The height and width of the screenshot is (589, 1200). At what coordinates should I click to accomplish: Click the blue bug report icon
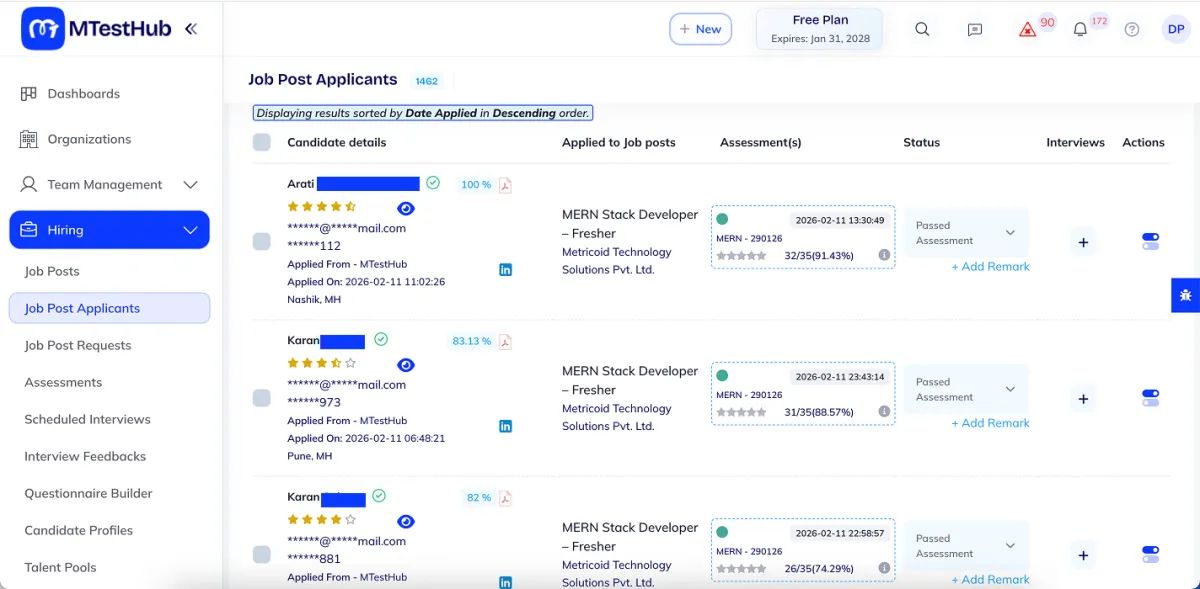click(x=1186, y=295)
